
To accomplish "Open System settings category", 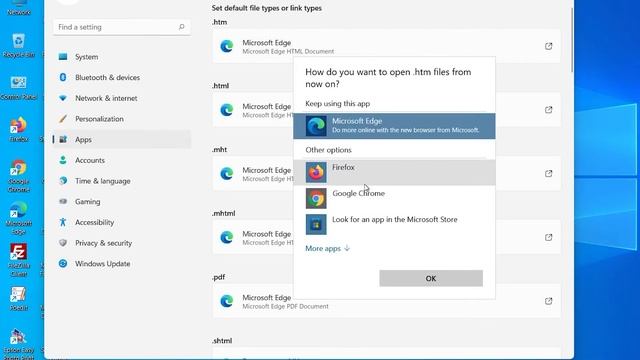I will [x=122, y=57].
